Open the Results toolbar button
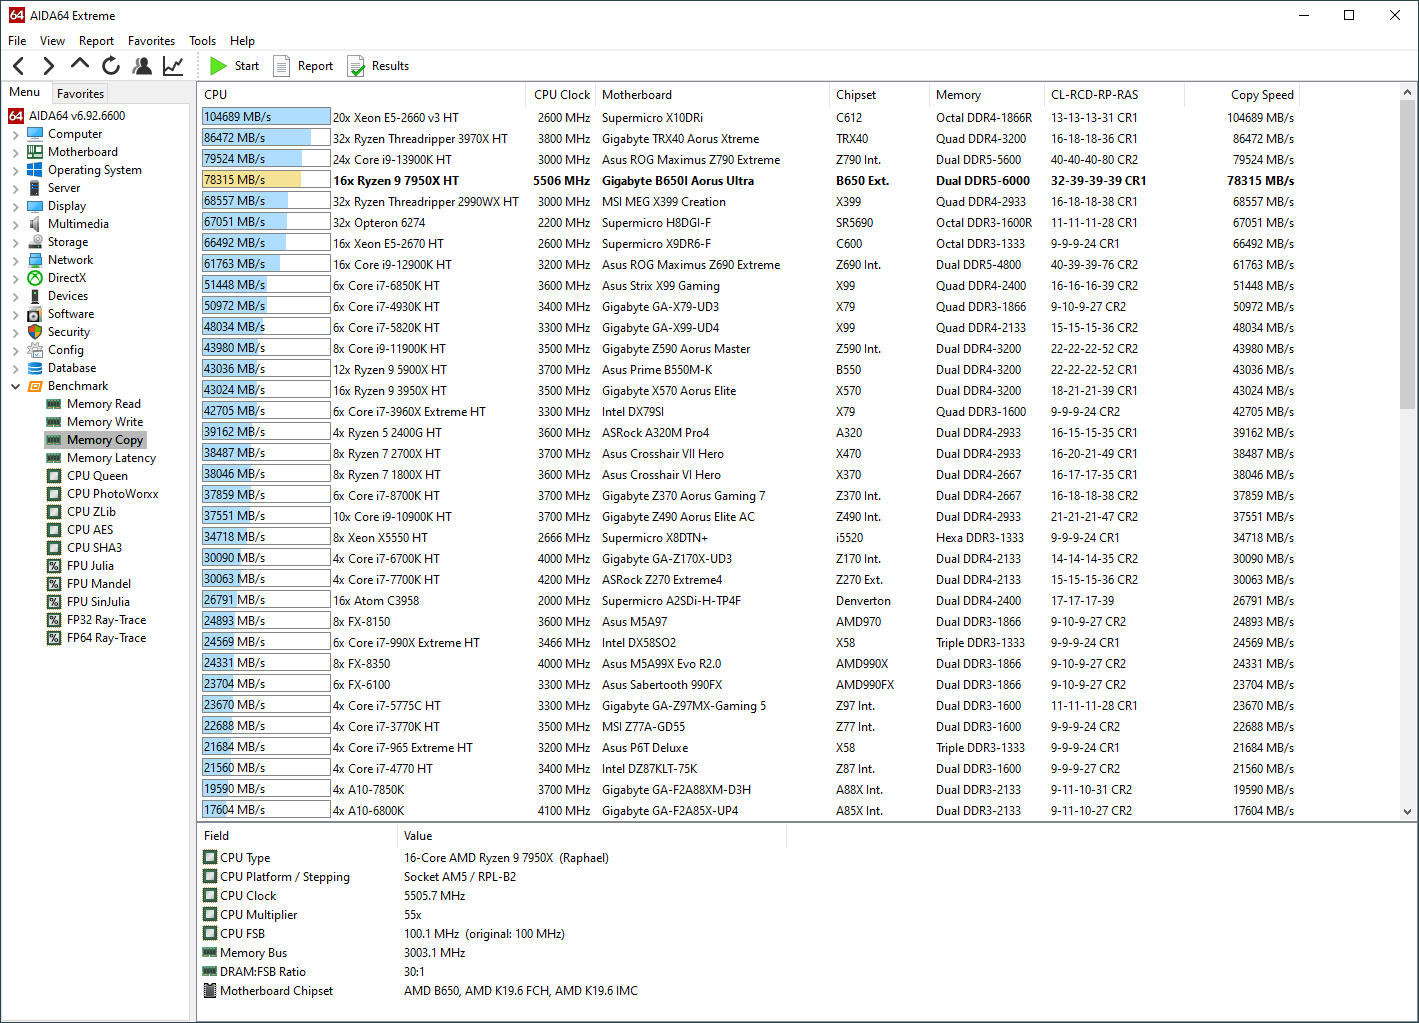The image size is (1419, 1023). (378, 66)
